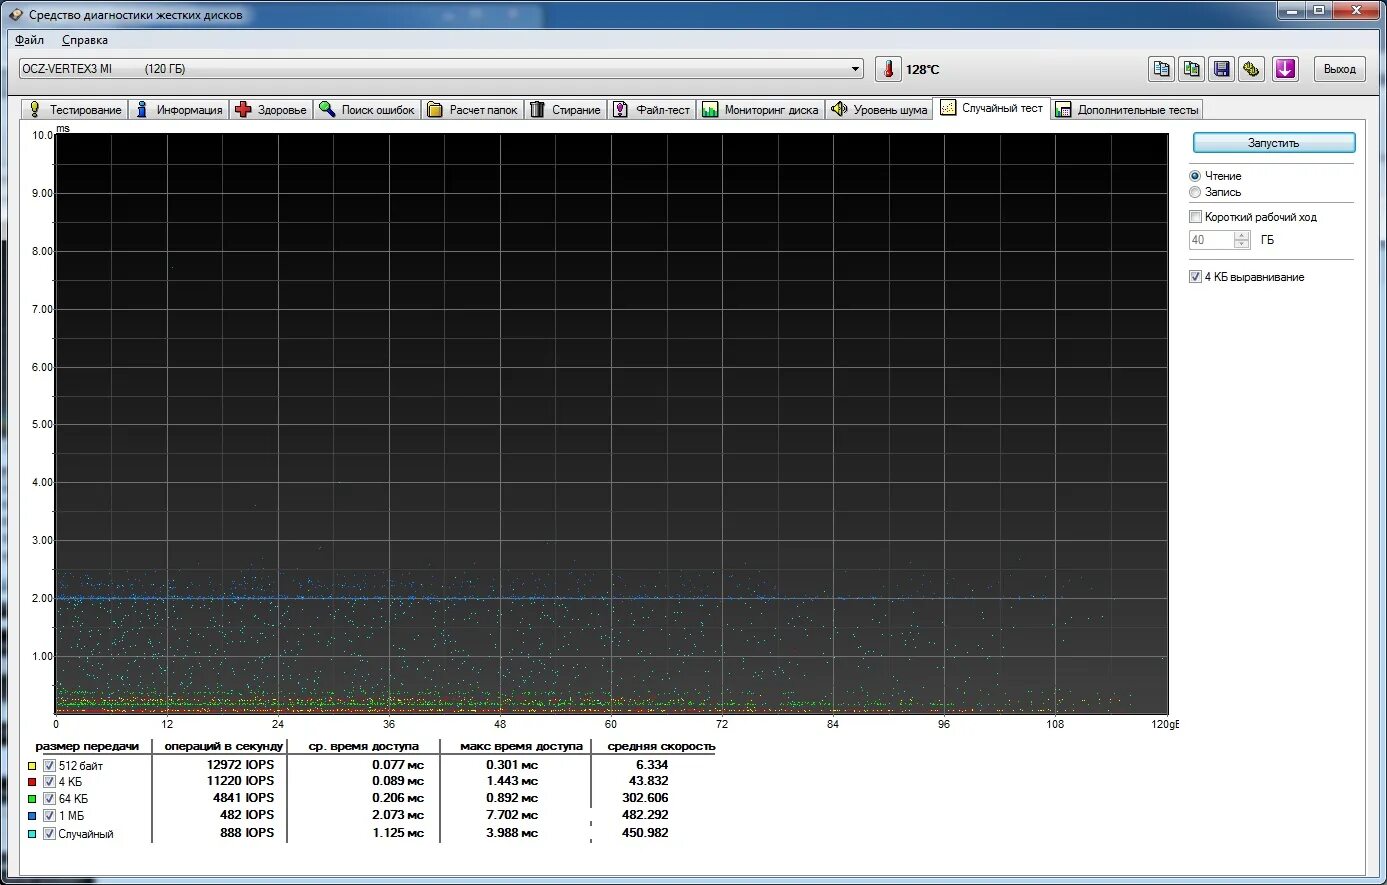Uncheck the 4 КБ transfer size row checkbox
1387x885 pixels.
pyautogui.click(x=49, y=782)
